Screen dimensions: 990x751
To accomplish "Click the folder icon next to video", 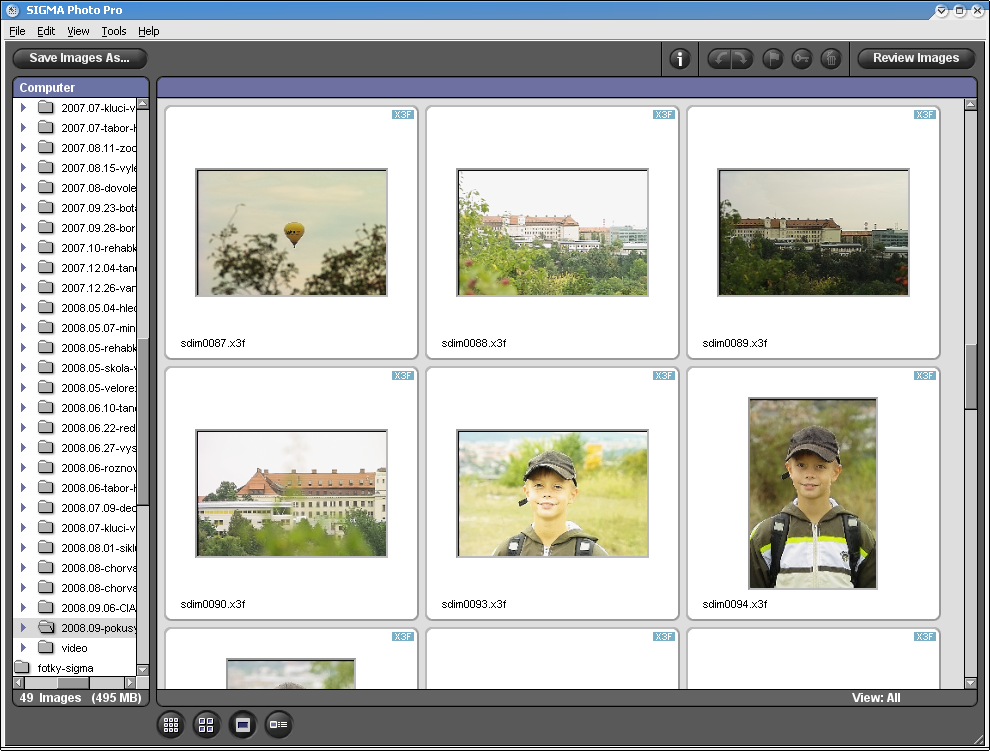I will tap(45, 647).
